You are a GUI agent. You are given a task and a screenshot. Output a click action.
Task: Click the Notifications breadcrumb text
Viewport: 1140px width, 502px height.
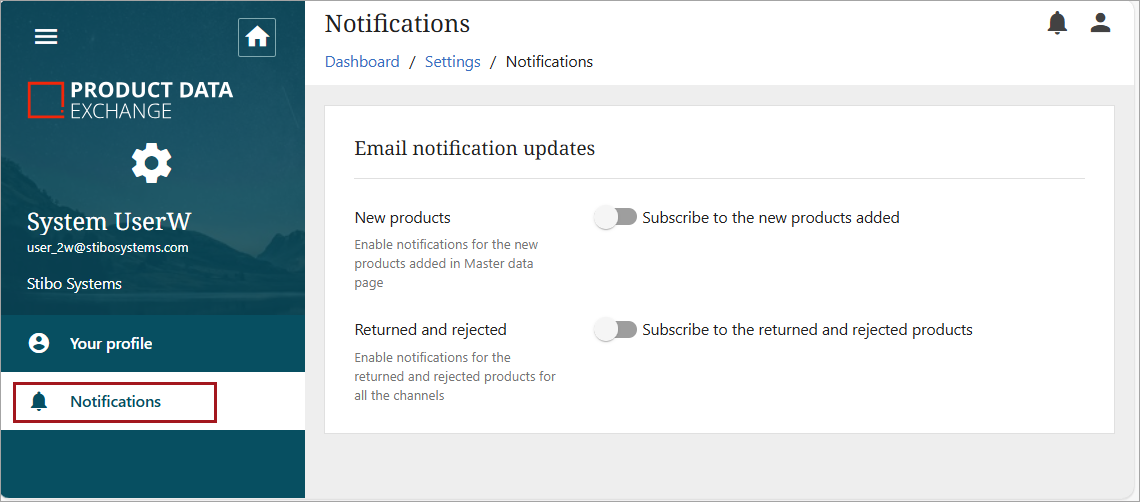click(549, 62)
